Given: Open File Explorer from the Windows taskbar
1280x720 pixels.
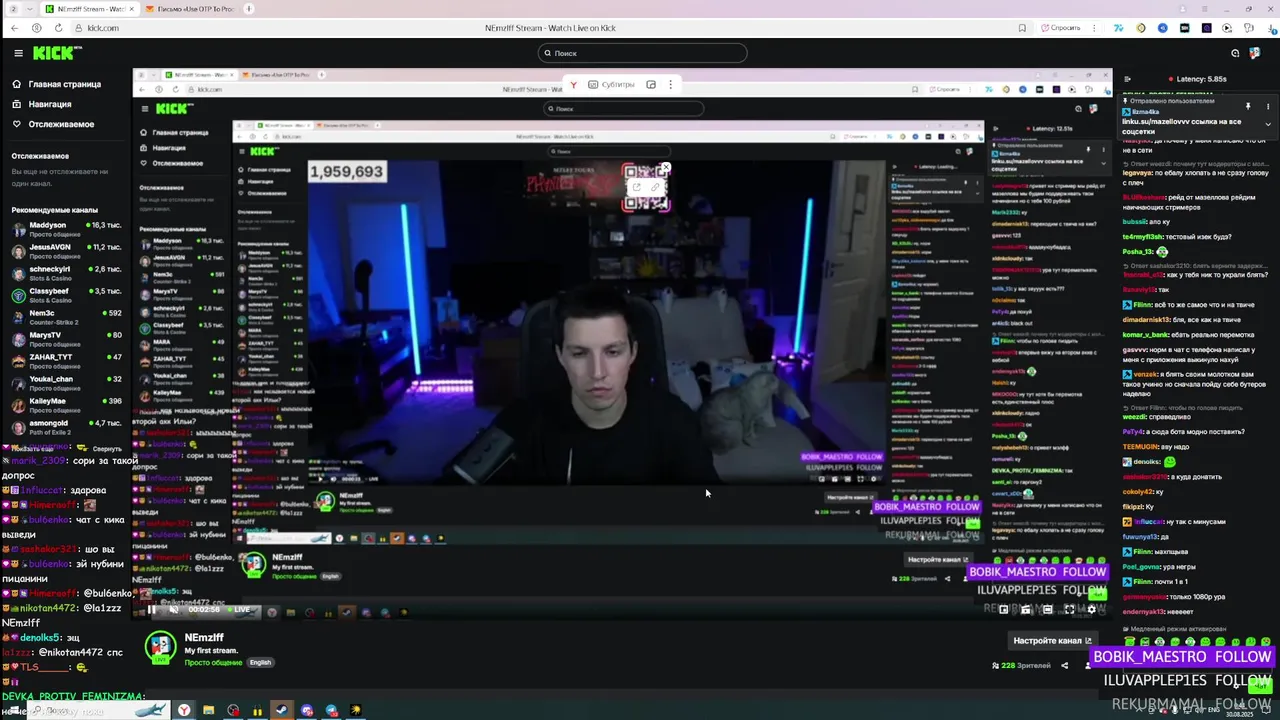Looking at the screenshot, I should 208,710.
